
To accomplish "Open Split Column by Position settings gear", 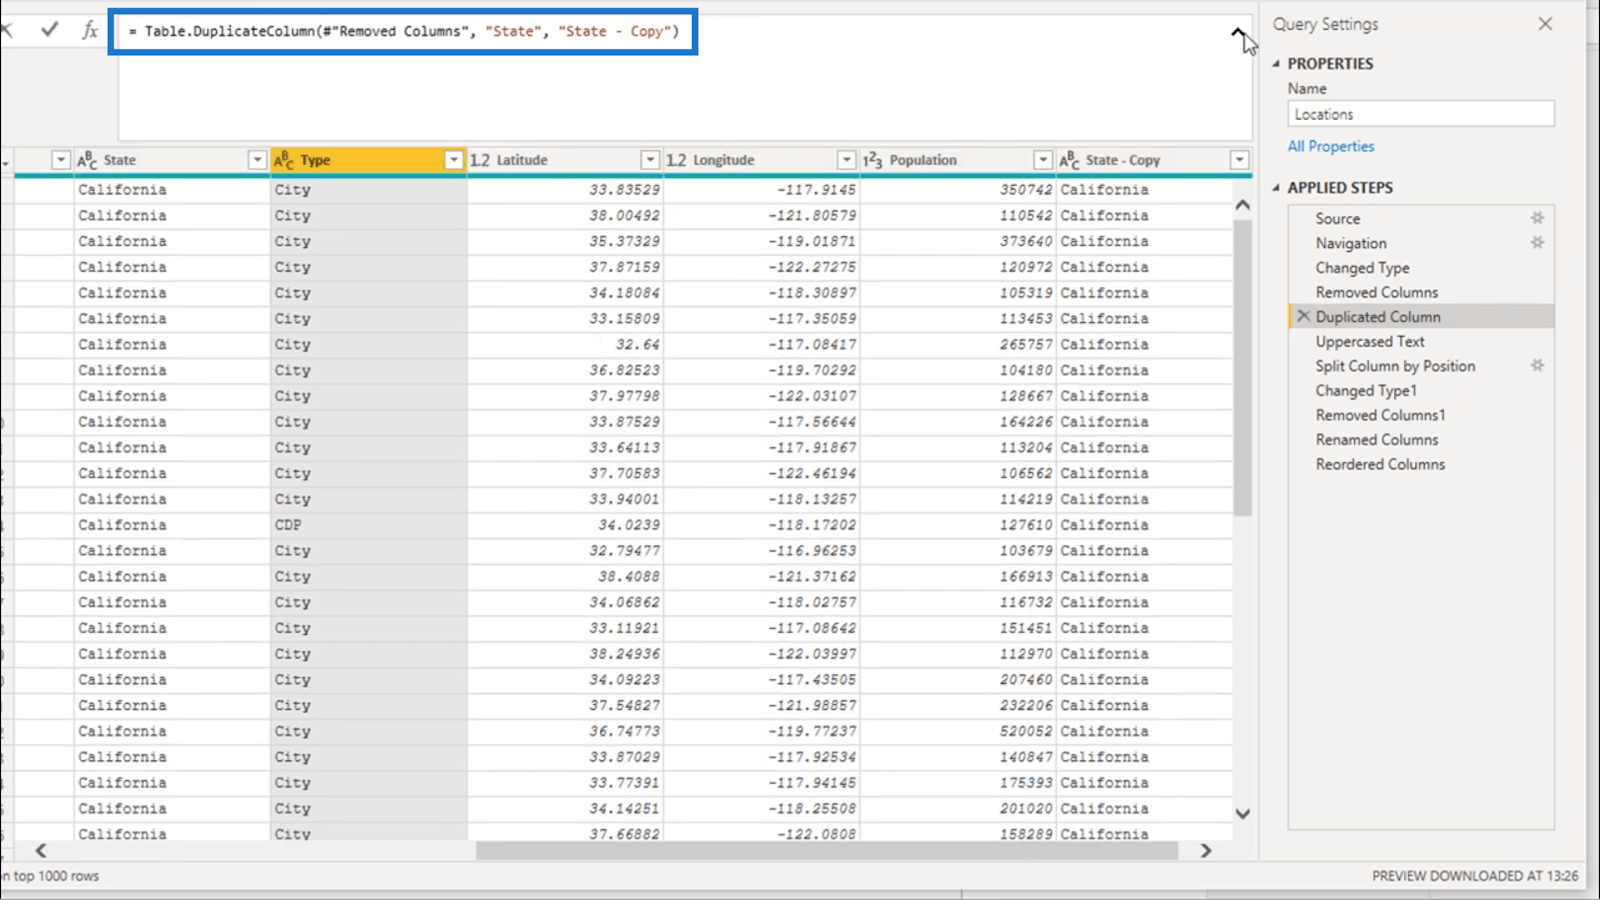I will click(1537, 366).
